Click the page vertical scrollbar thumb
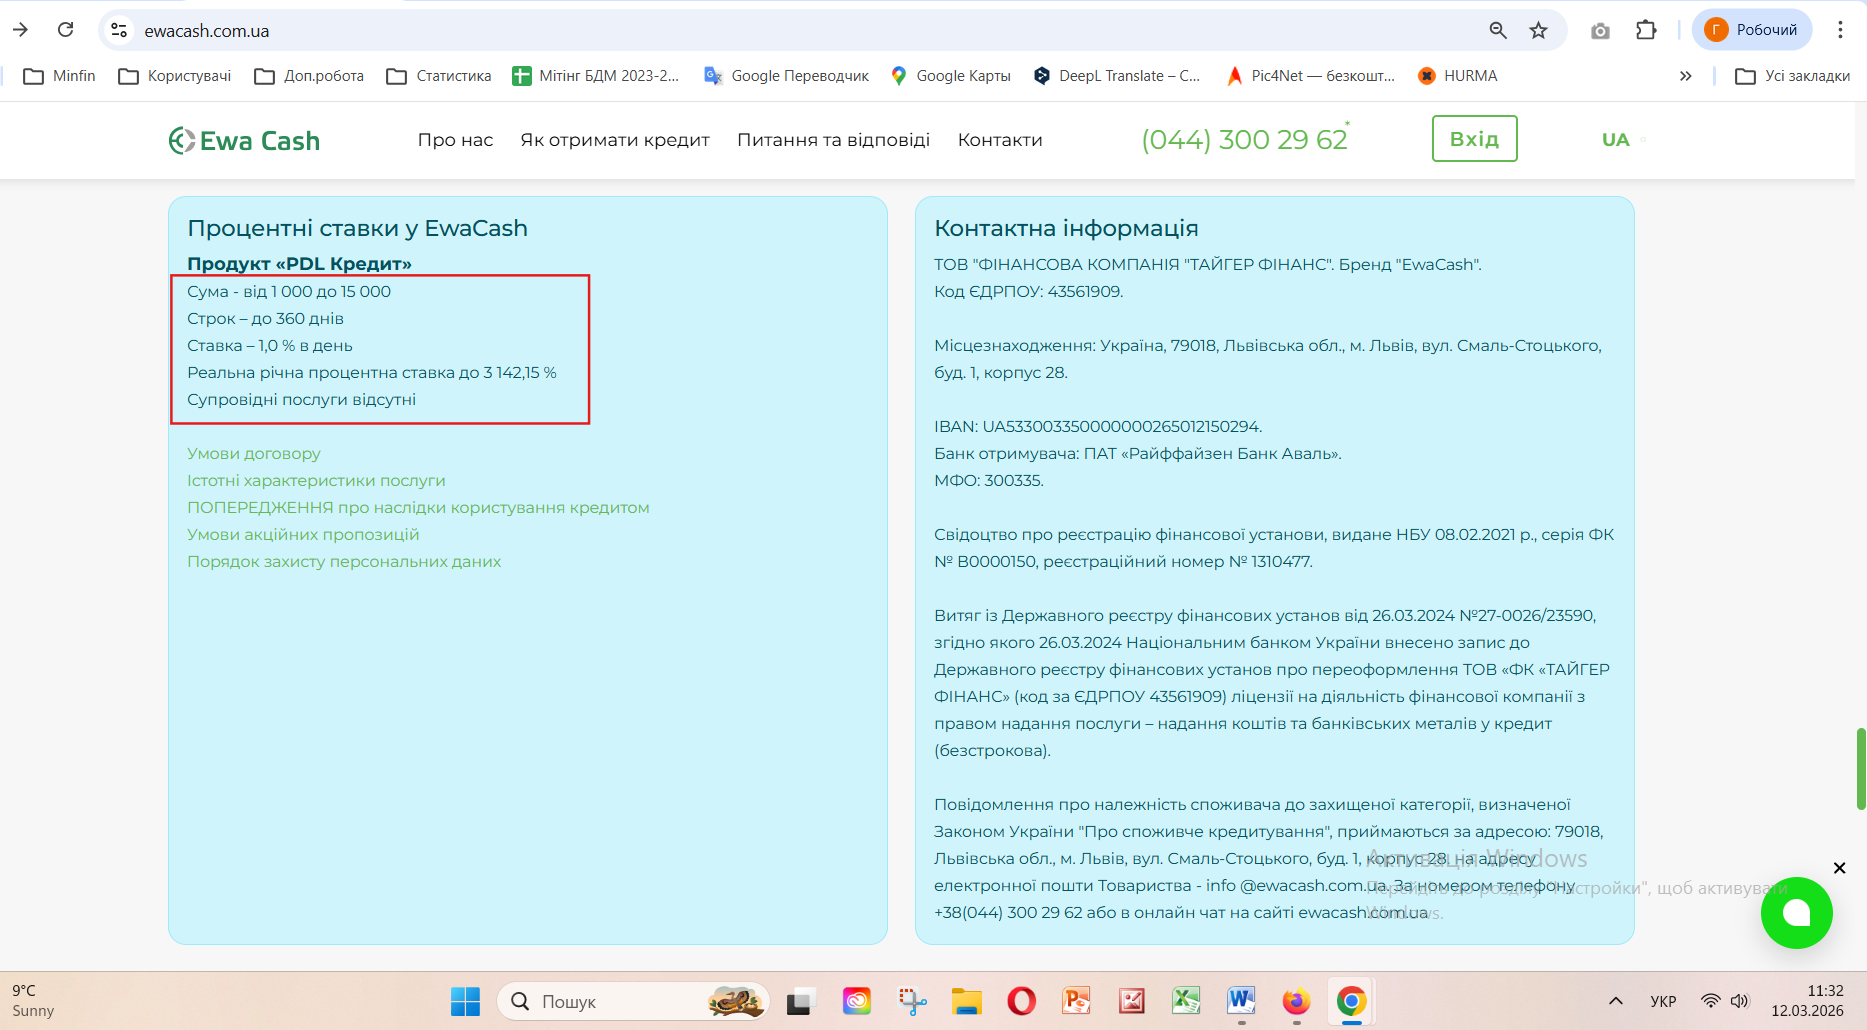 pos(1861,768)
